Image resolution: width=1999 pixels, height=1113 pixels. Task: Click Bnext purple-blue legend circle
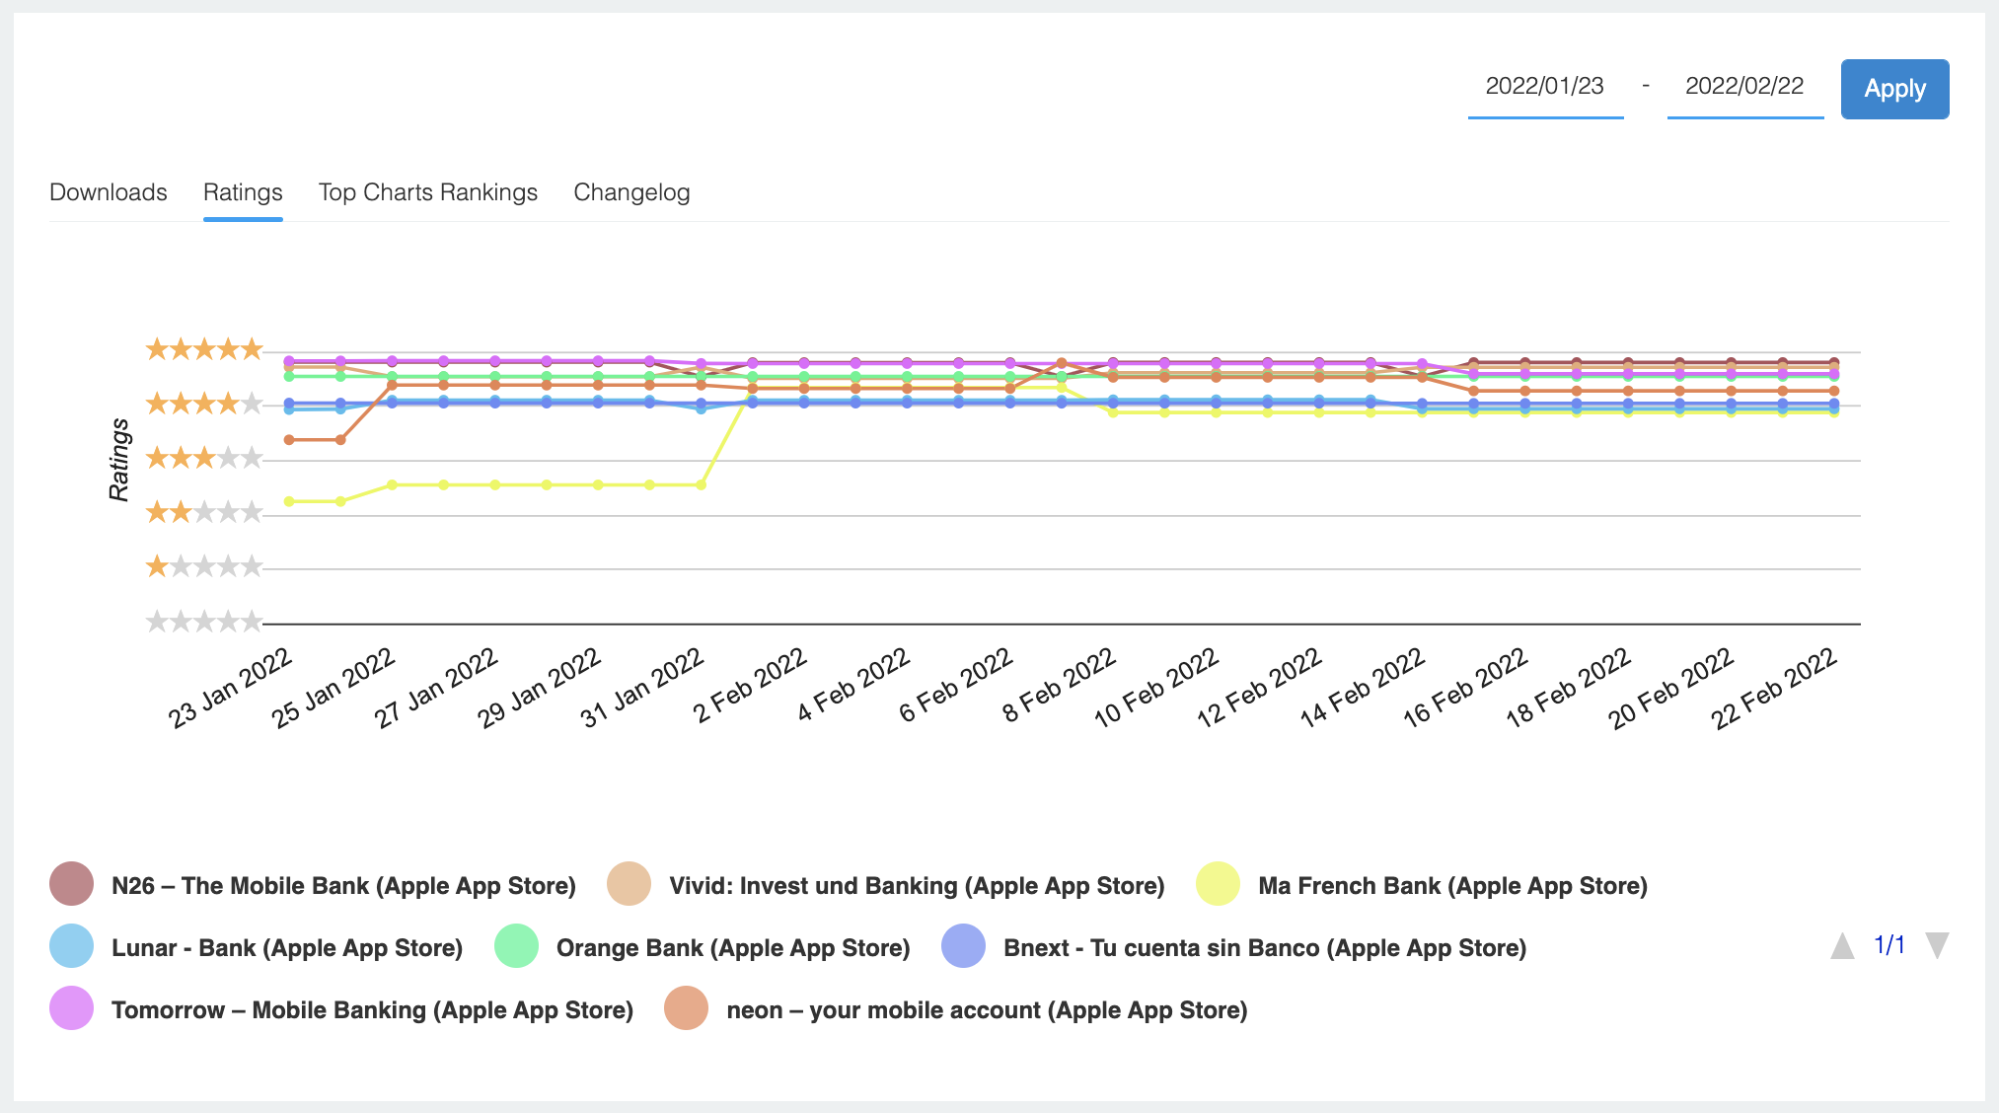pyautogui.click(x=963, y=946)
